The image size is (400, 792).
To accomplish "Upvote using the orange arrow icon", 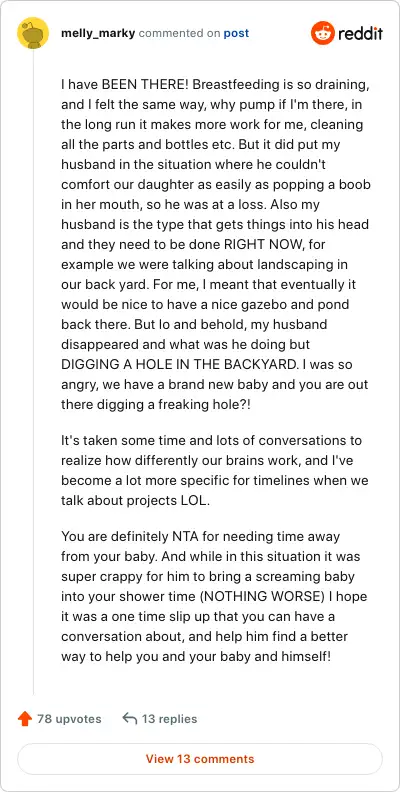I will coord(25,719).
